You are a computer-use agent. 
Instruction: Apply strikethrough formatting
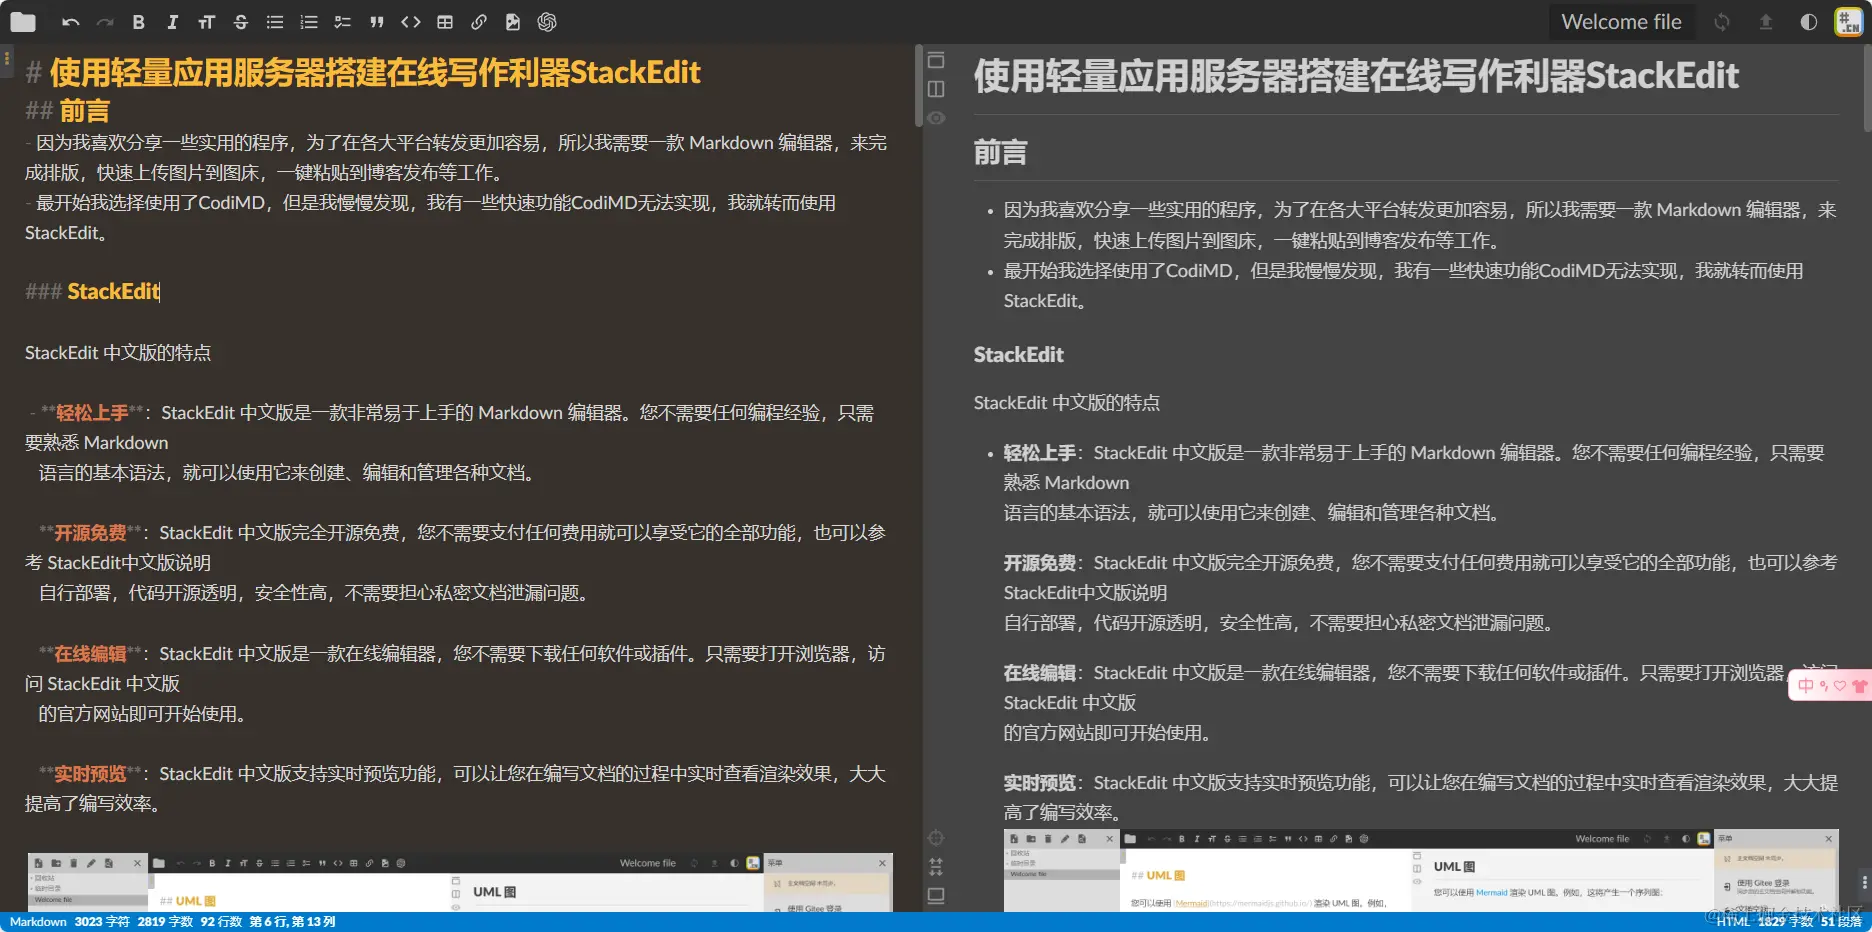(x=240, y=22)
